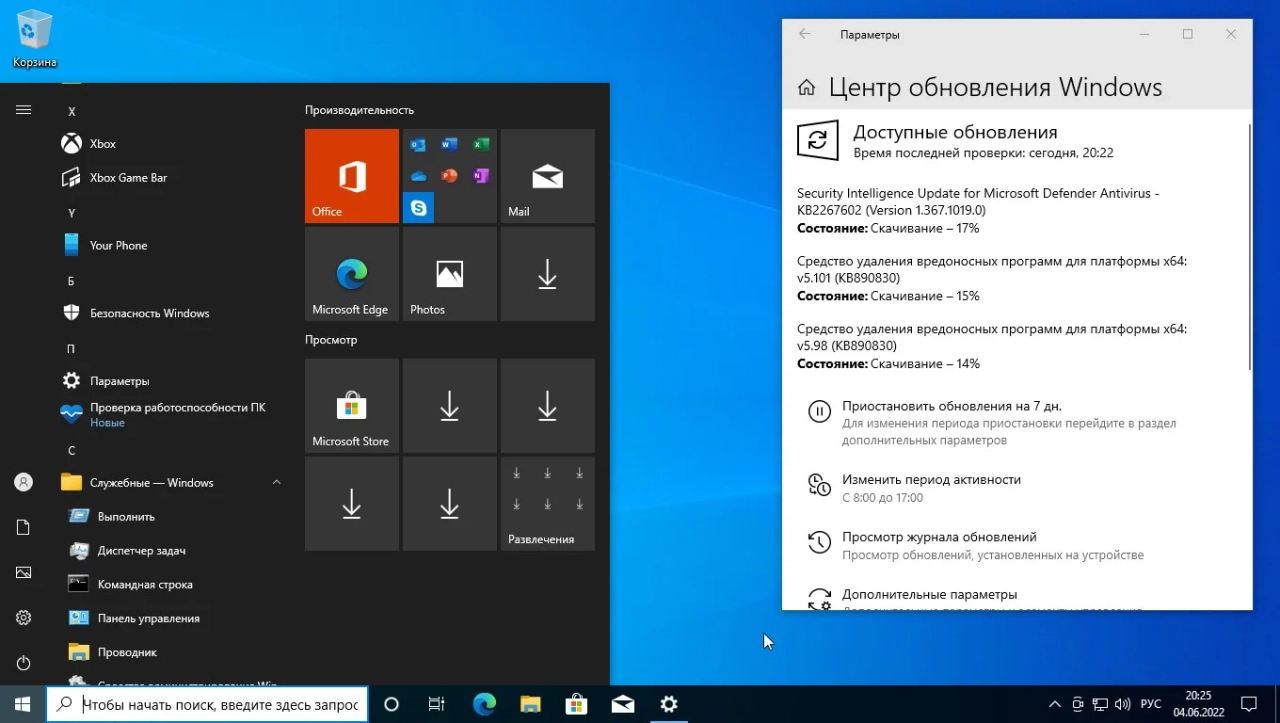Image resolution: width=1280 pixels, height=723 pixels.
Task: Open Xbox from the app list
Action: click(170, 144)
